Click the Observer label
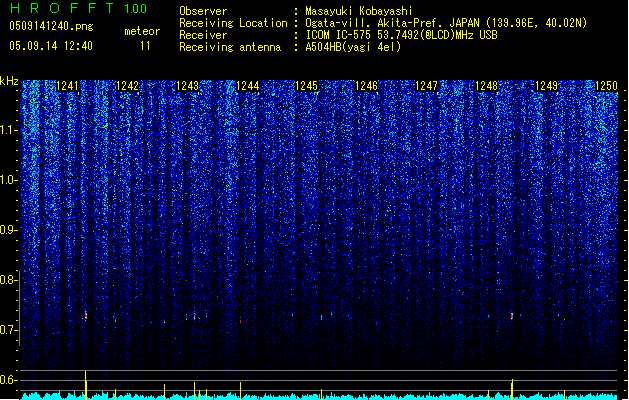The width and height of the screenshot is (629, 400). pyautogui.click(x=203, y=11)
